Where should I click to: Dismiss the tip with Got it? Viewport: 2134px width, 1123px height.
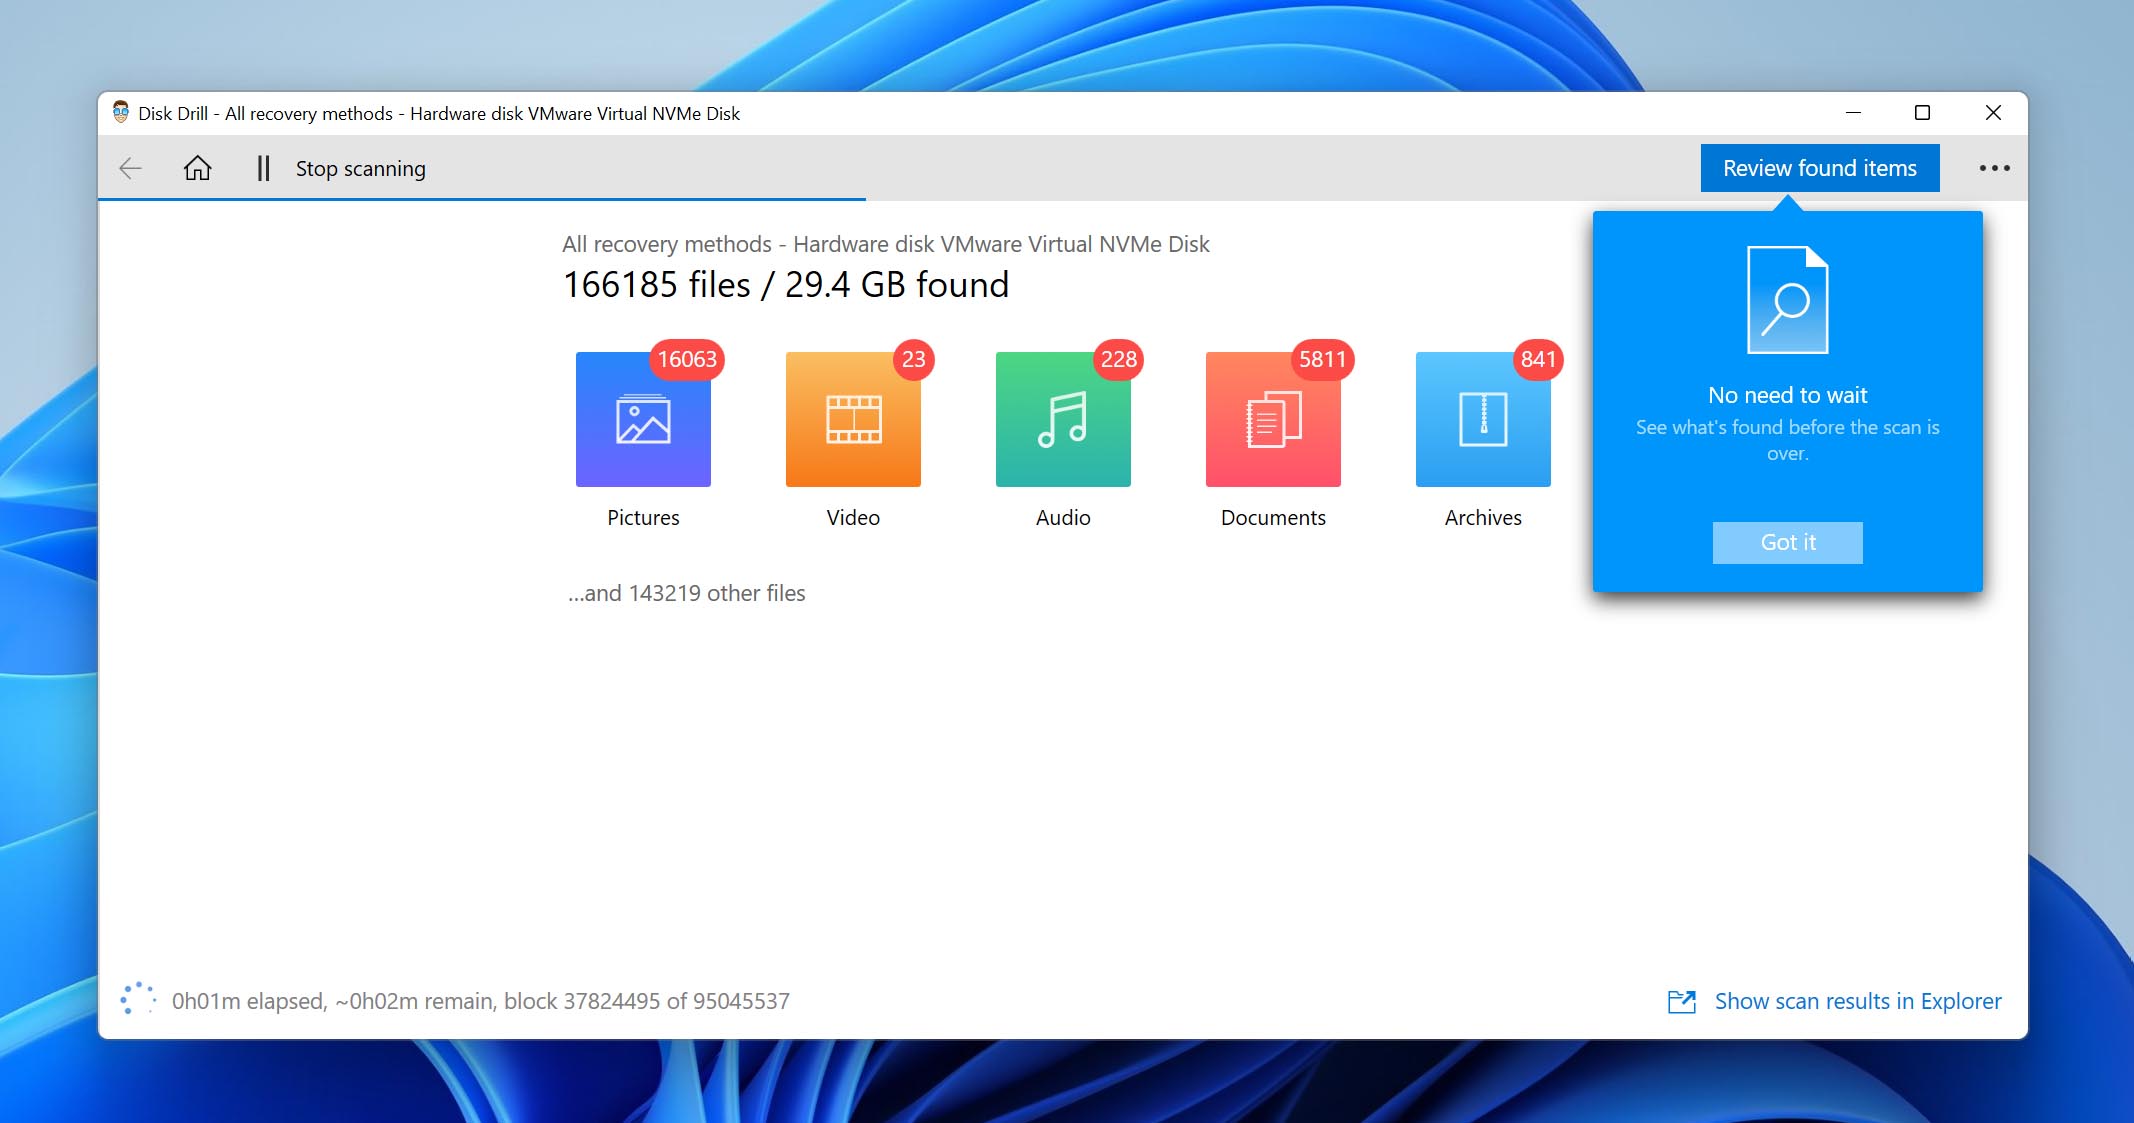point(1788,542)
